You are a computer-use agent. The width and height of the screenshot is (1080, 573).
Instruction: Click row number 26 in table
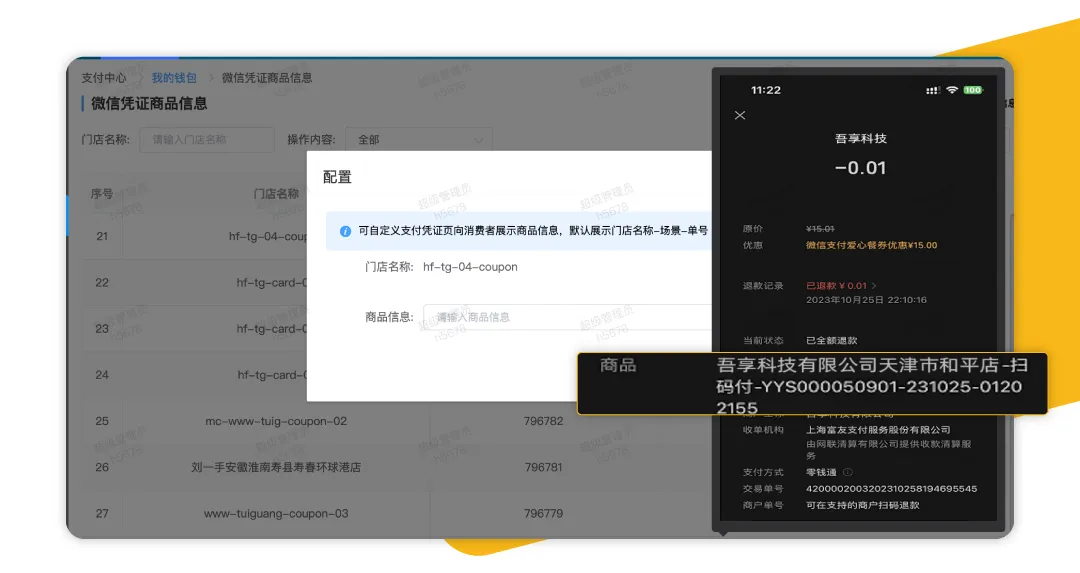[x=102, y=467]
